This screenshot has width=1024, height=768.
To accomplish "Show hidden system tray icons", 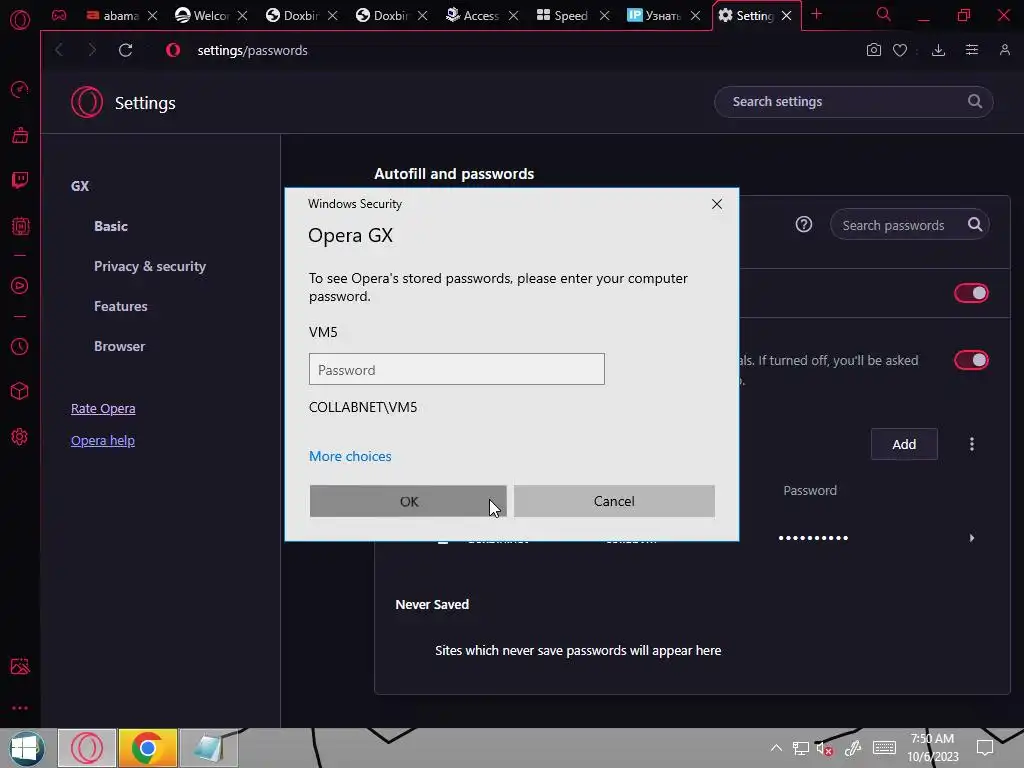I will (776, 748).
